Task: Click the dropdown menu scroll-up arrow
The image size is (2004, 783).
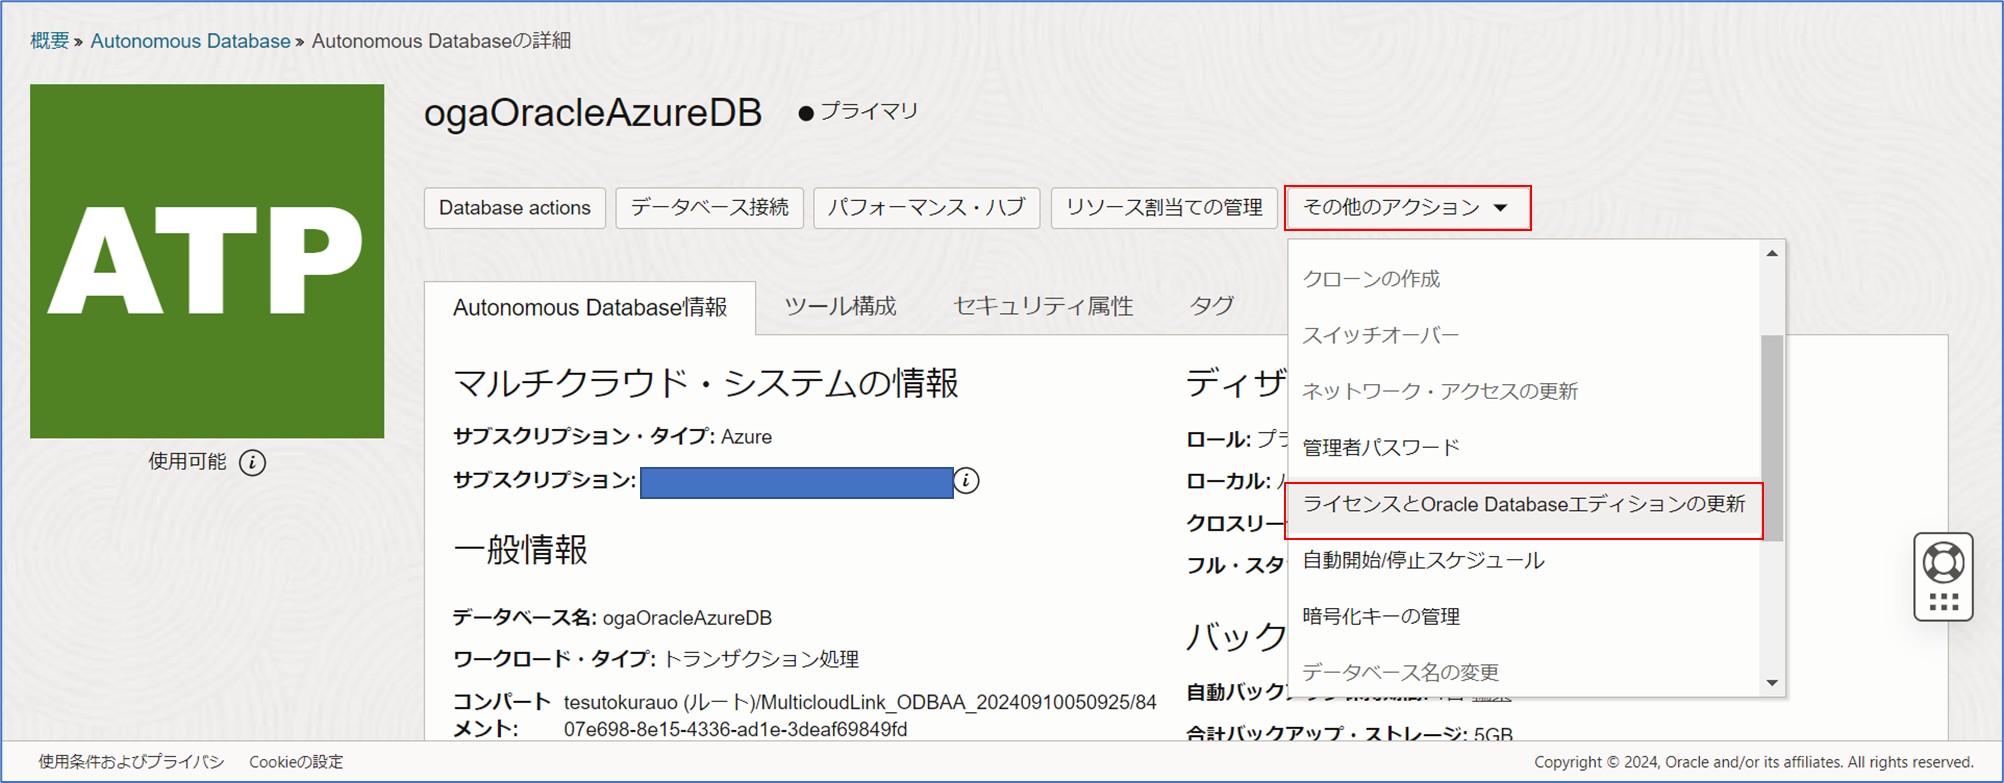Action: pos(1772,254)
